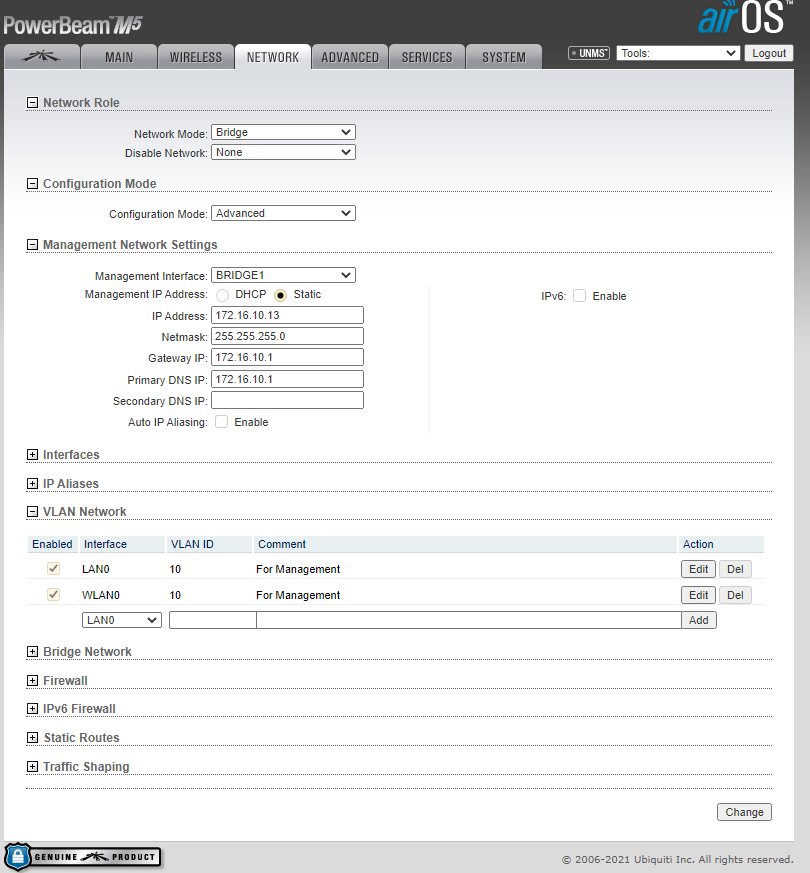Go to the SYSTEM tab

(504, 57)
